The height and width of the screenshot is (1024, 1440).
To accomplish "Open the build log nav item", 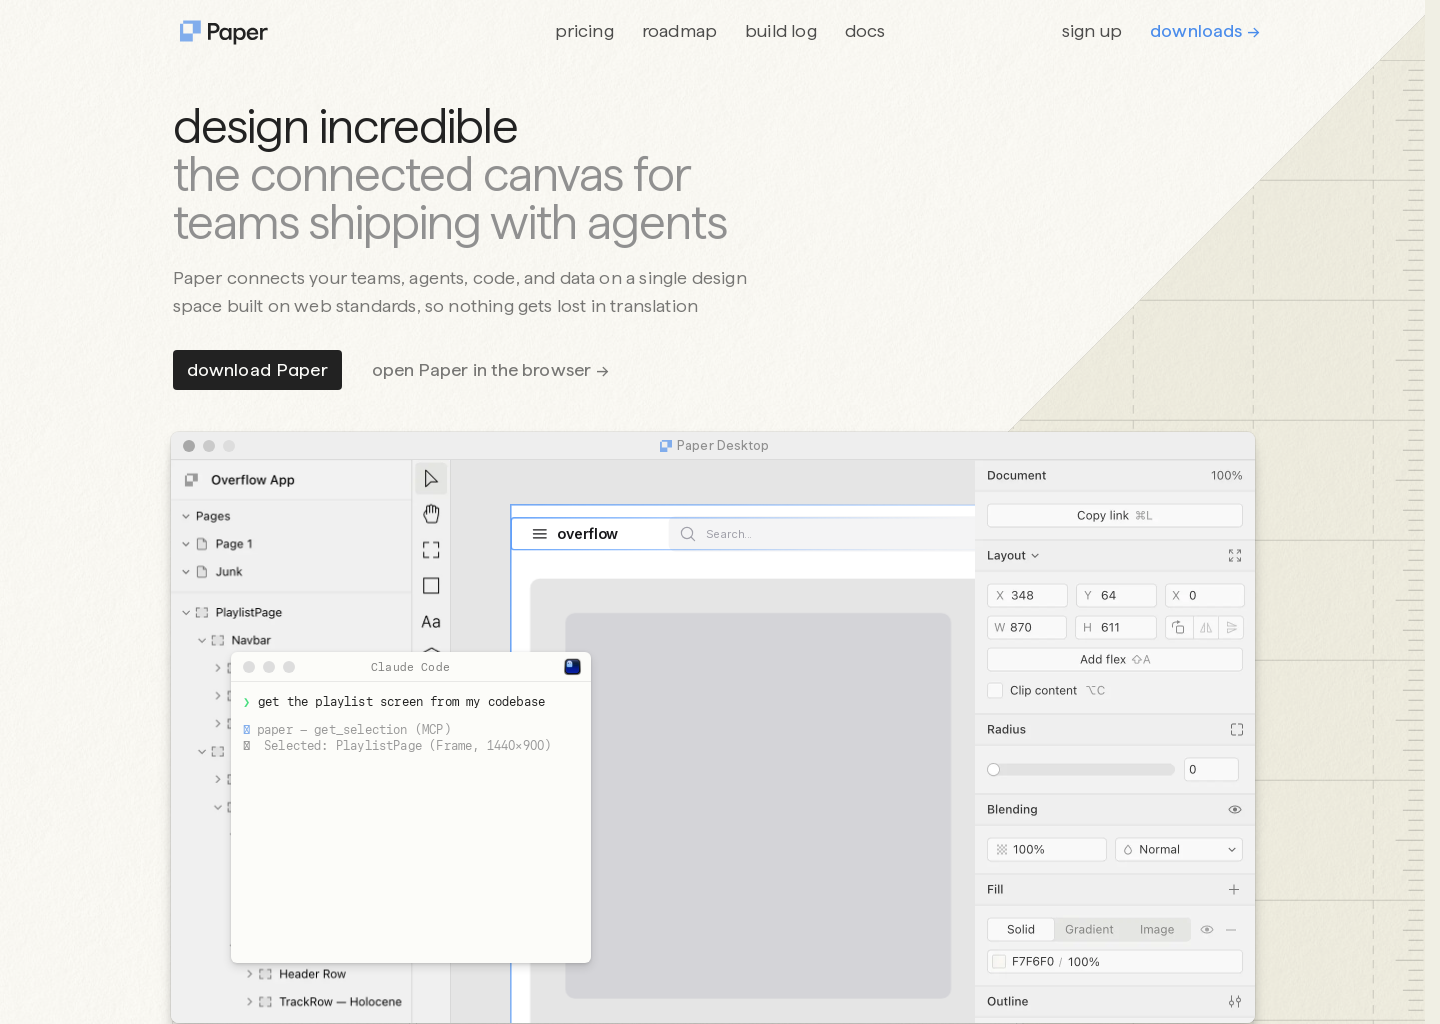I will pyautogui.click(x=781, y=32).
